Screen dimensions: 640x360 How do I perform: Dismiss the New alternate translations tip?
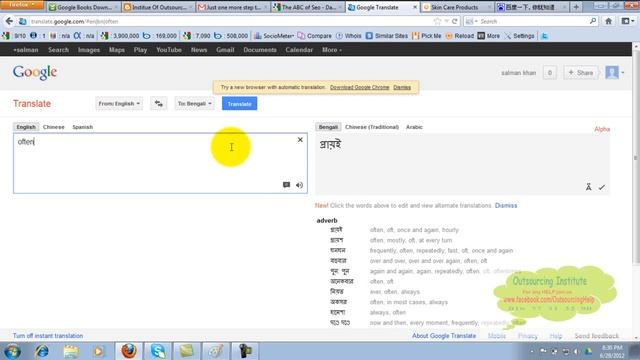pyautogui.click(x=506, y=205)
